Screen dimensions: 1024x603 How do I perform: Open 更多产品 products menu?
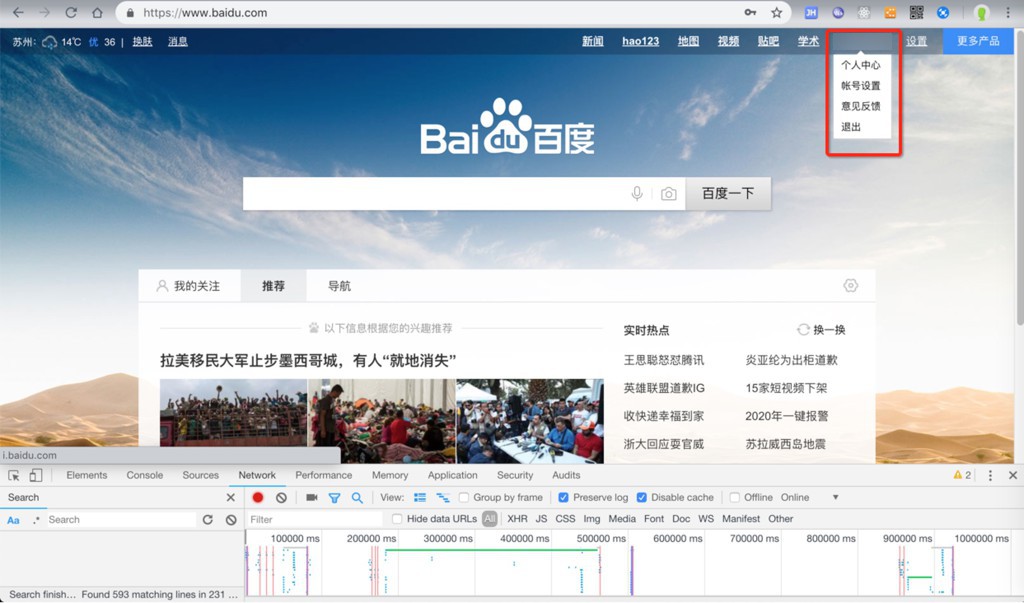tap(978, 41)
